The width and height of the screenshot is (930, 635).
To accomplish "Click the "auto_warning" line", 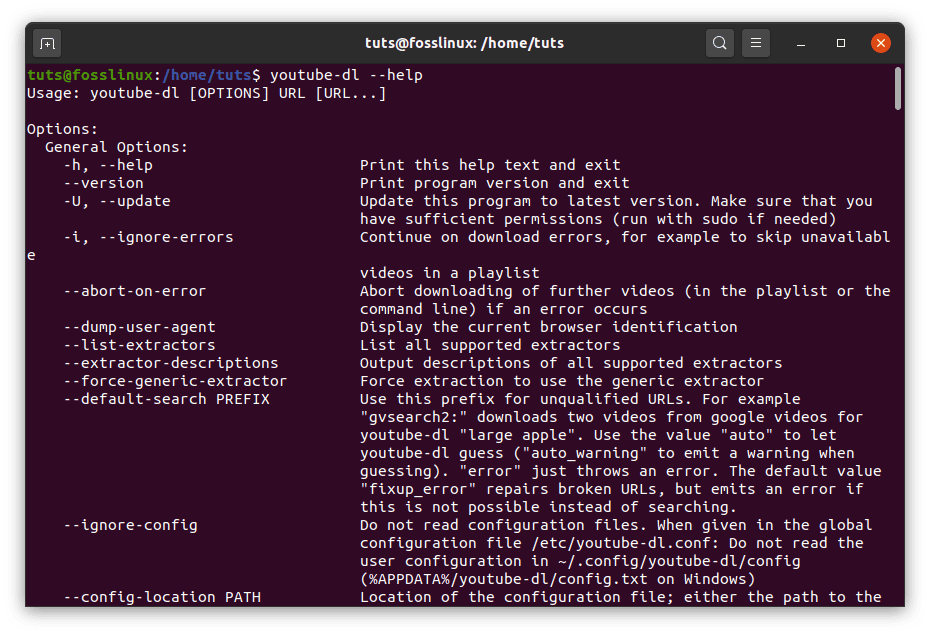I will pos(607,453).
